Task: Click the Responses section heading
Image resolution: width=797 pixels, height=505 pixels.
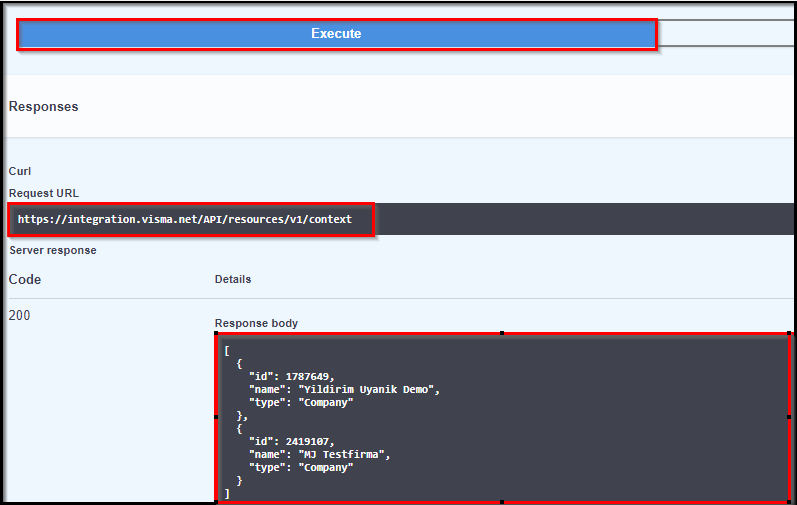Action: coord(44,107)
